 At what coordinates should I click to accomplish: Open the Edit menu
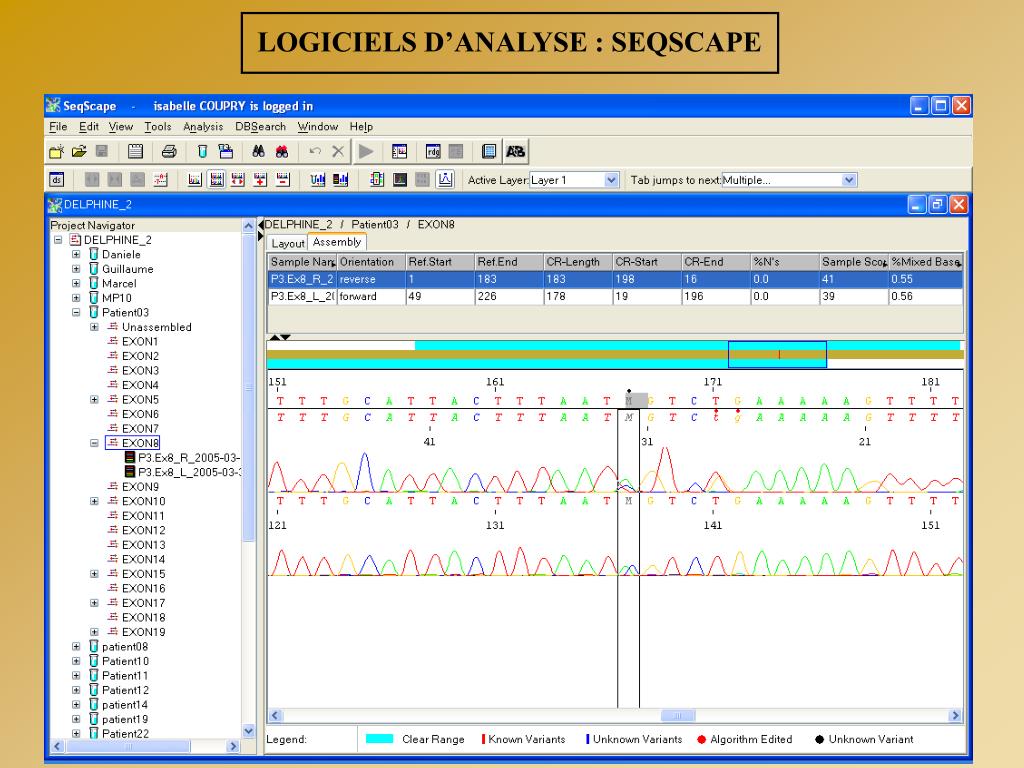[x=88, y=127]
